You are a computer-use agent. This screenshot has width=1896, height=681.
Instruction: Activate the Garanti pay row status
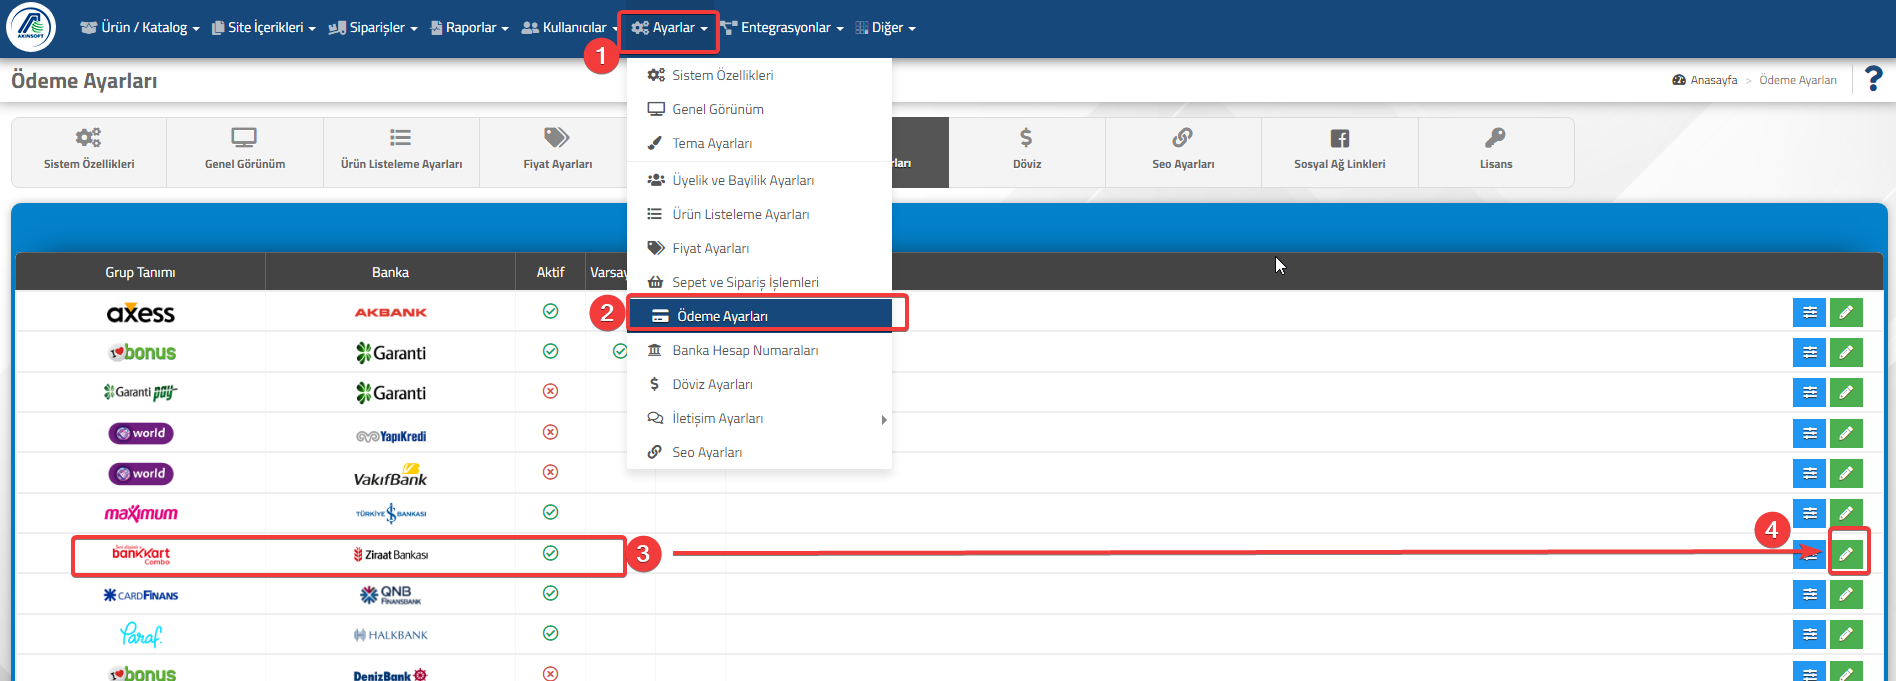550,391
